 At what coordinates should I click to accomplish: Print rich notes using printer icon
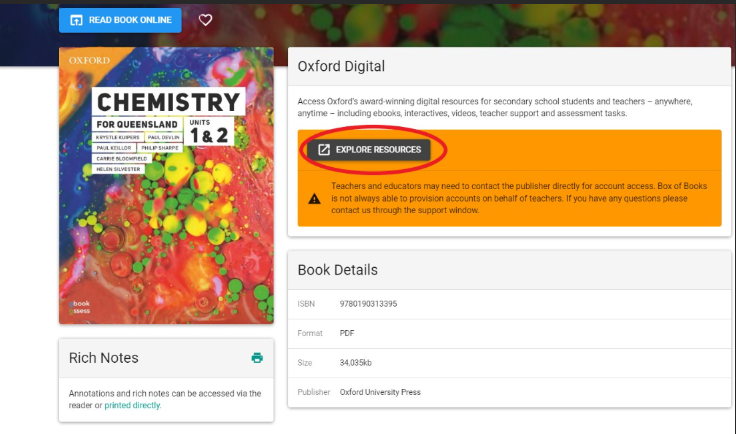257,358
